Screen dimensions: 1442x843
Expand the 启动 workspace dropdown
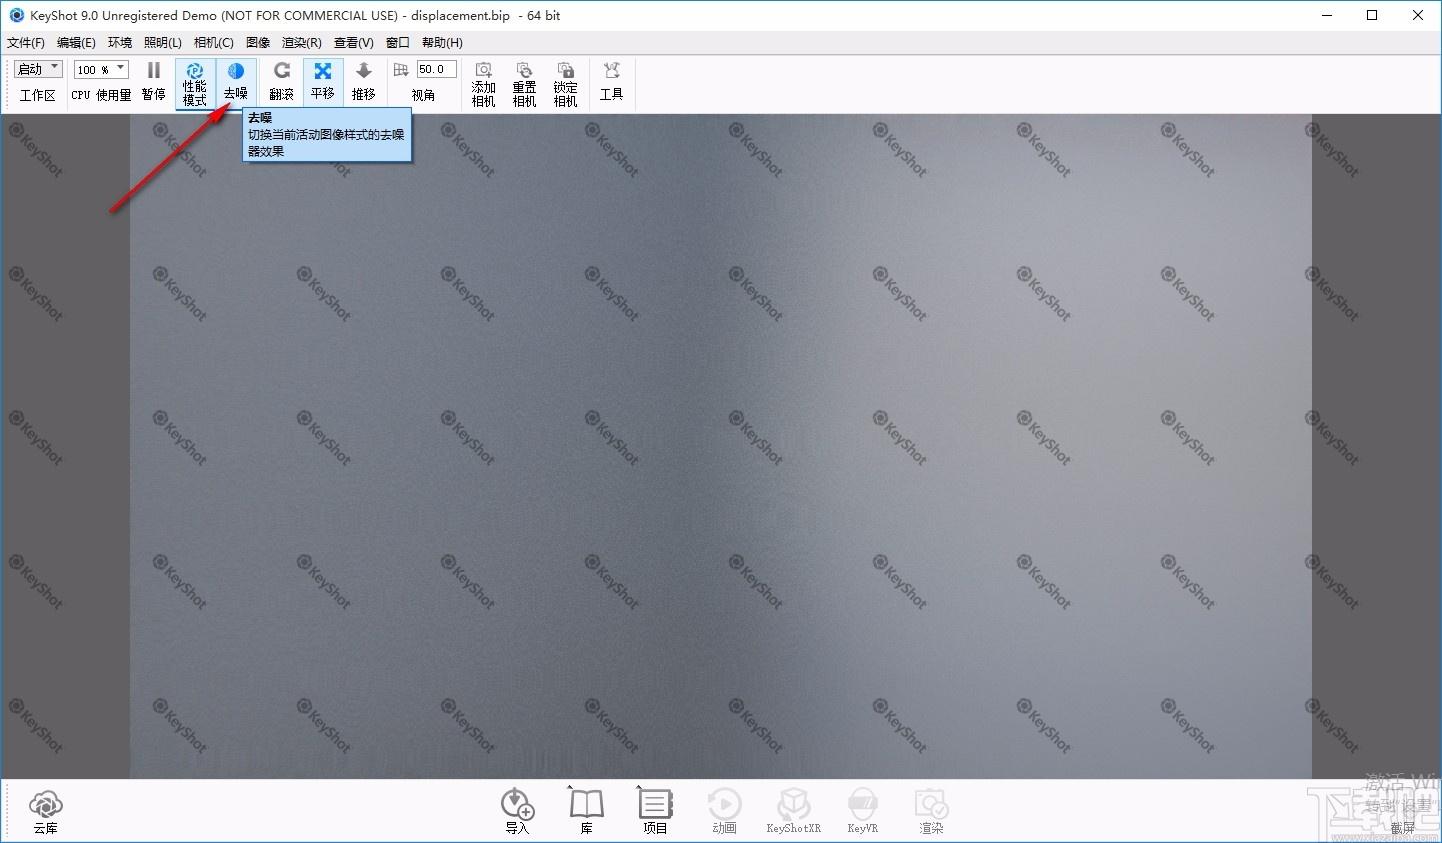pyautogui.click(x=38, y=69)
